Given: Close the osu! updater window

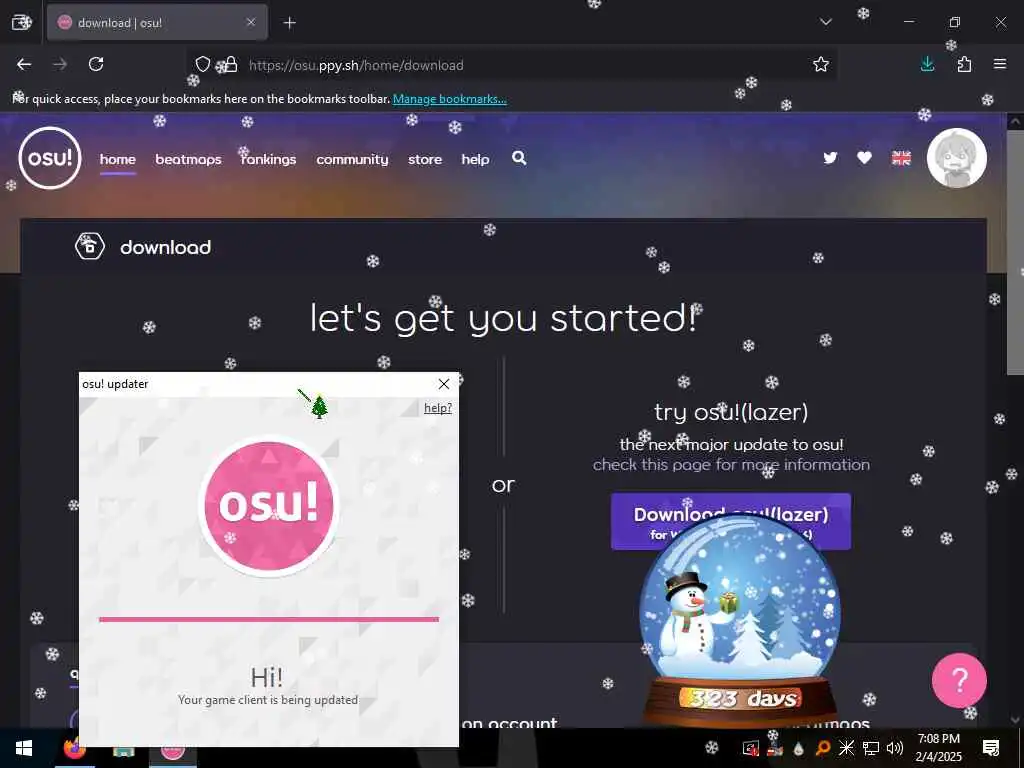Looking at the screenshot, I should coord(444,384).
